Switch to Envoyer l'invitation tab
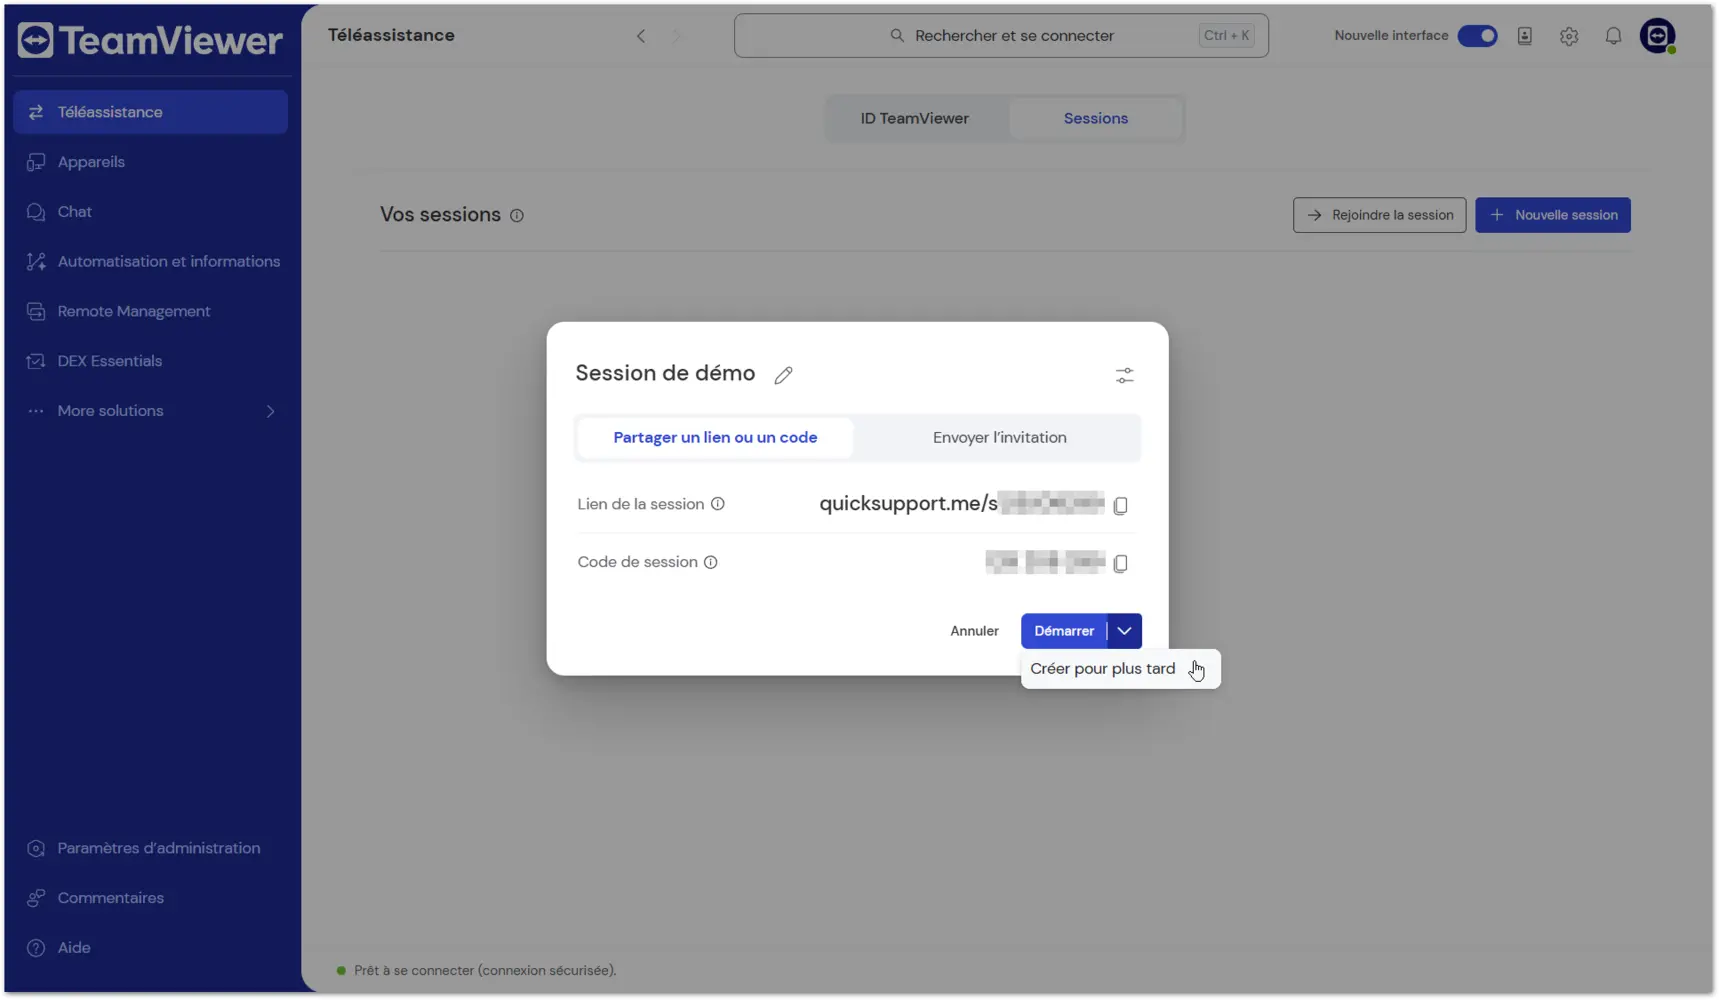This screenshot has height=1000, width=1719. 999,438
